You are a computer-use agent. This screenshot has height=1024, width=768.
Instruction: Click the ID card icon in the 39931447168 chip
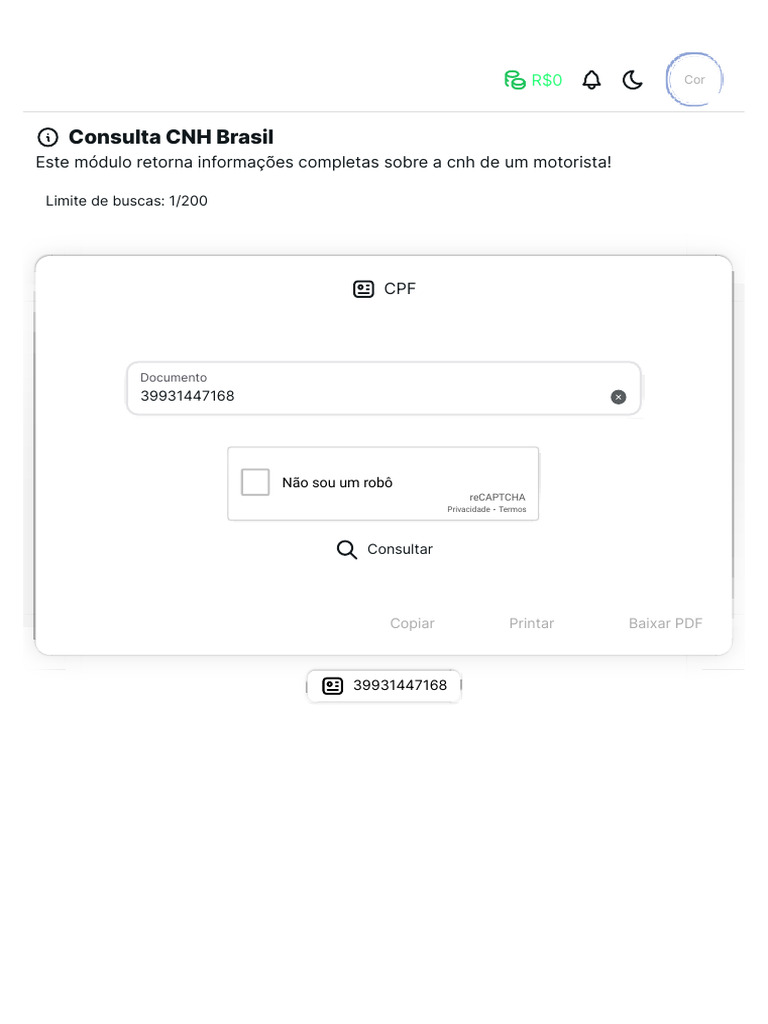point(333,686)
